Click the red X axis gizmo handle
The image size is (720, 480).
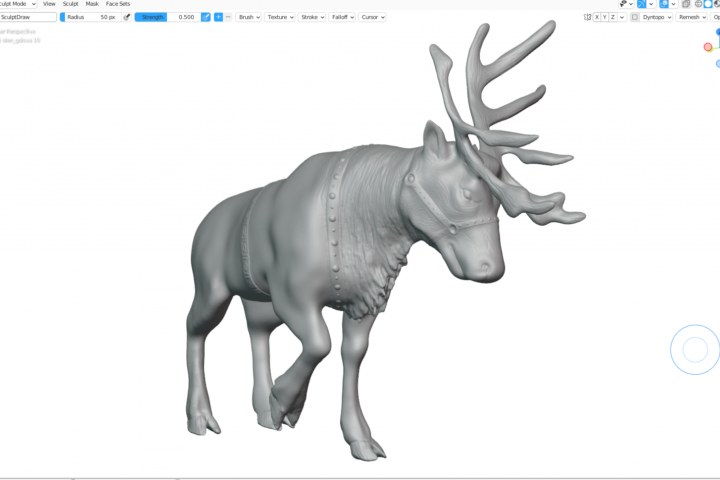click(x=708, y=47)
